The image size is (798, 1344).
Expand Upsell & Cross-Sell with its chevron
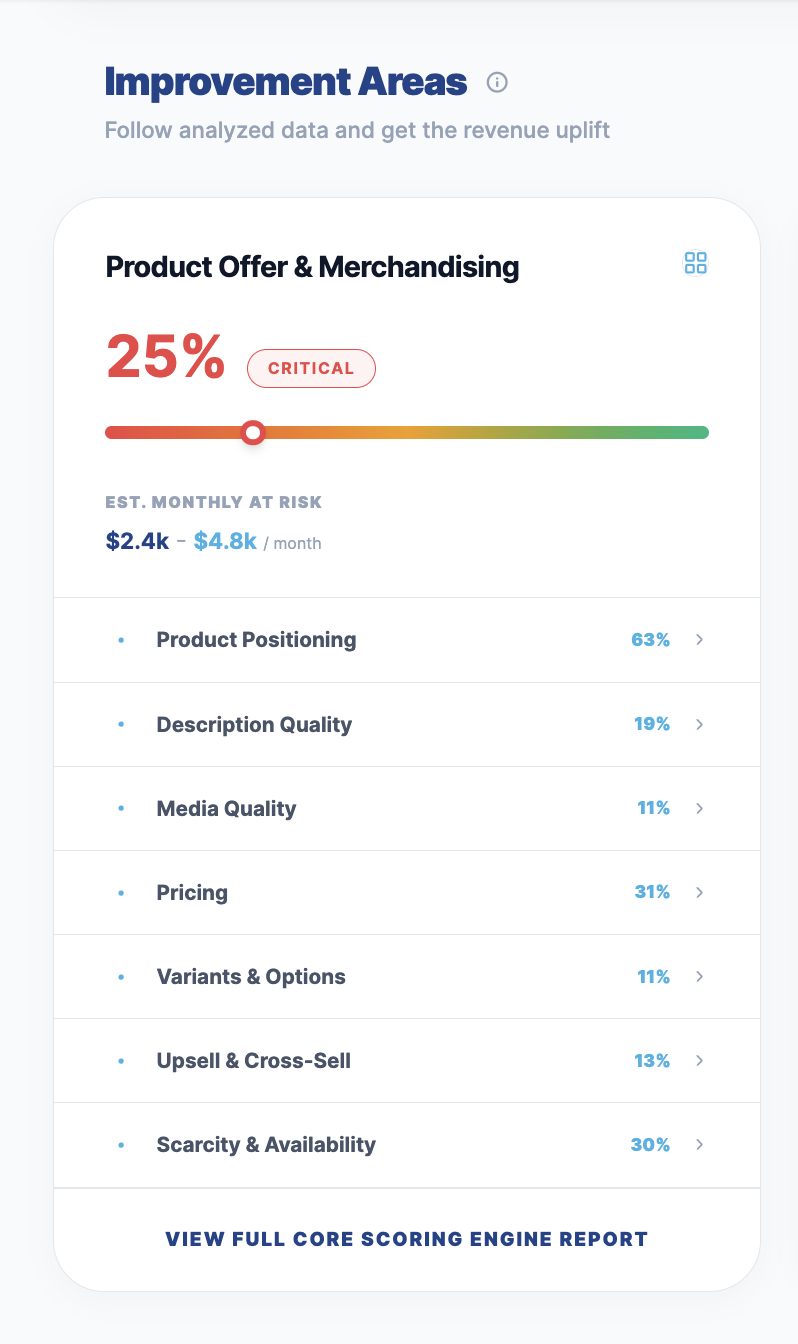[x=700, y=1060]
